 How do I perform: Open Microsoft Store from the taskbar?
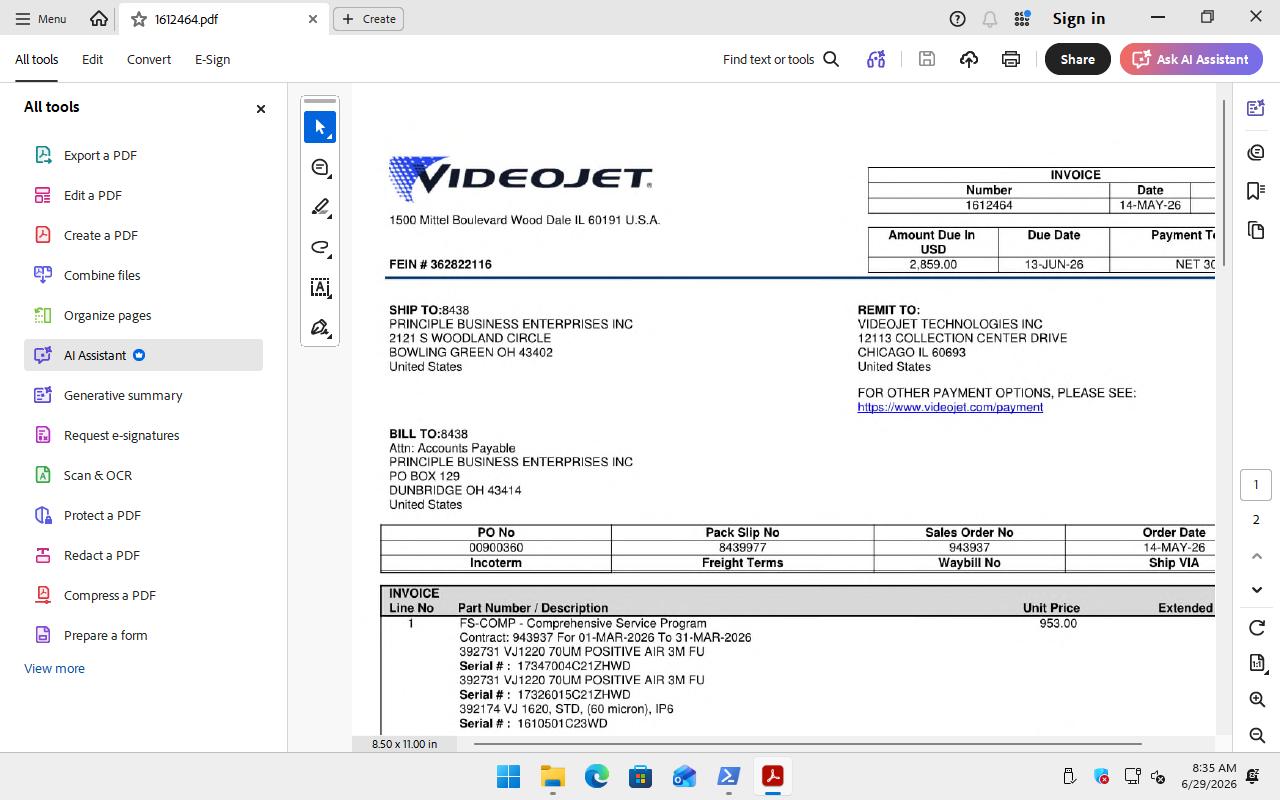640,776
